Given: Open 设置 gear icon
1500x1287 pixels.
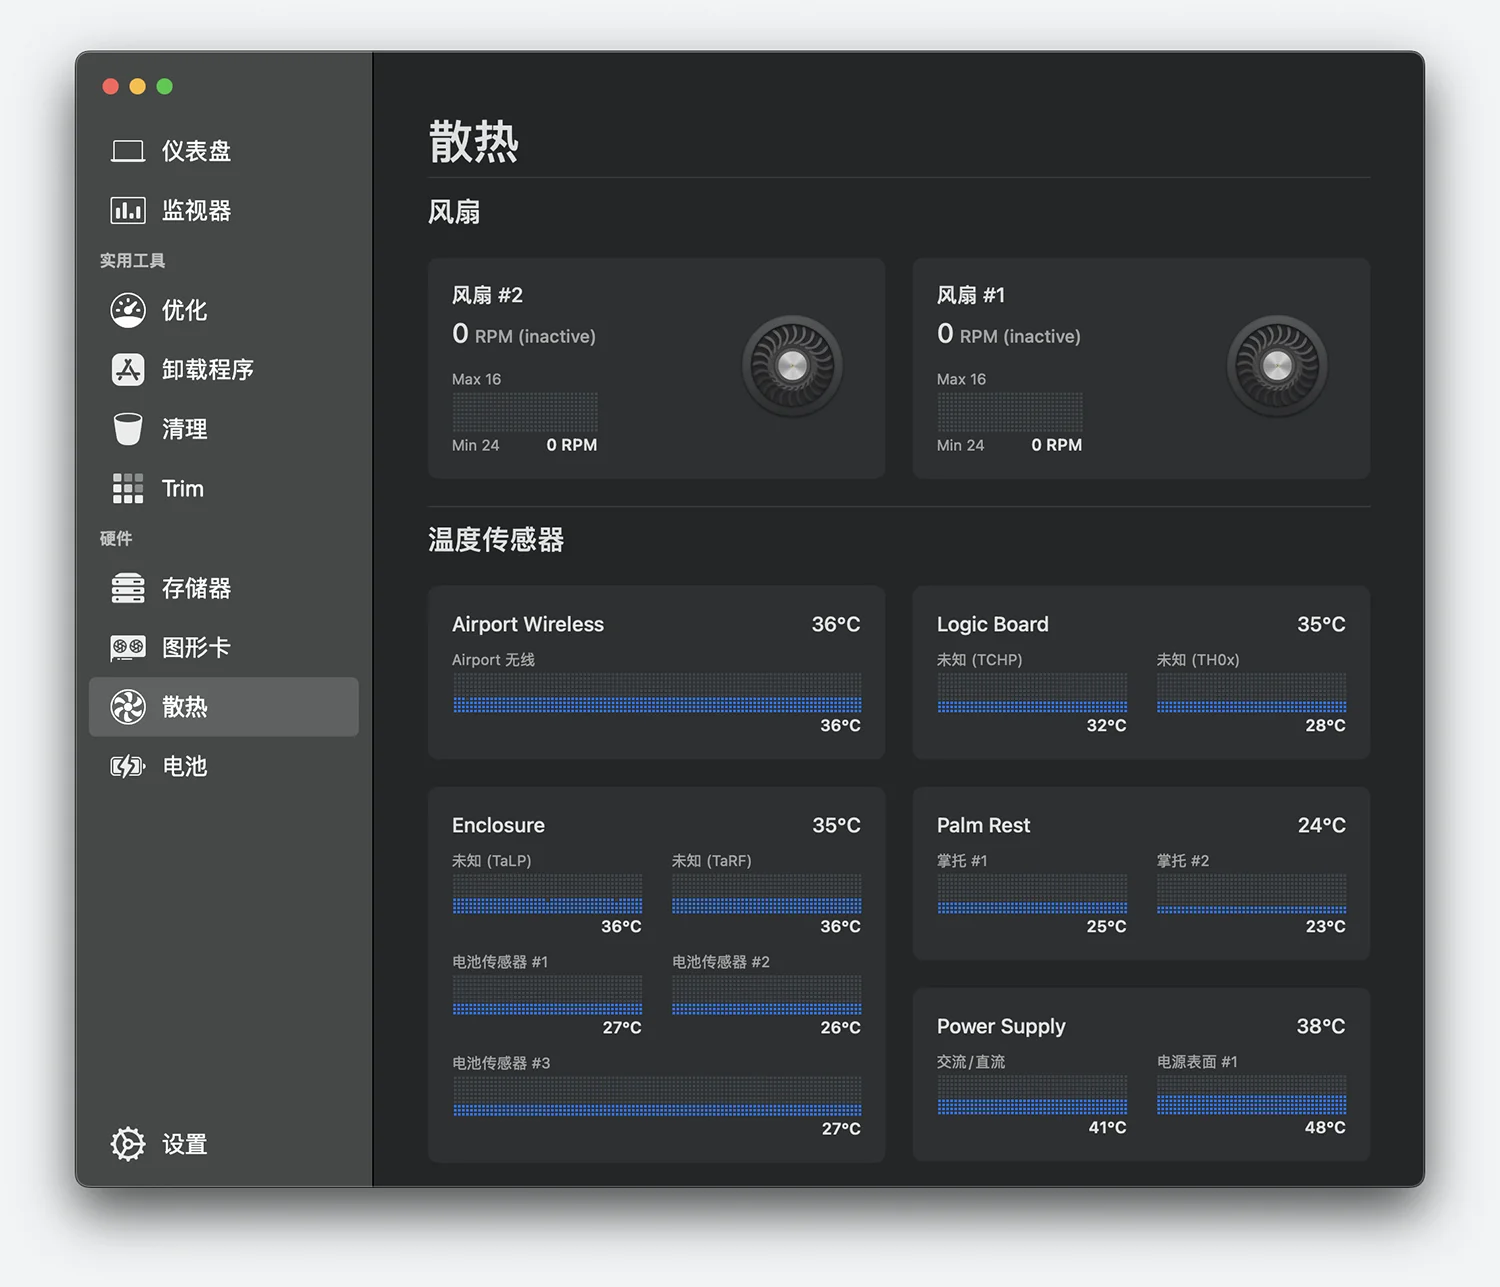Looking at the screenshot, I should tap(128, 1144).
